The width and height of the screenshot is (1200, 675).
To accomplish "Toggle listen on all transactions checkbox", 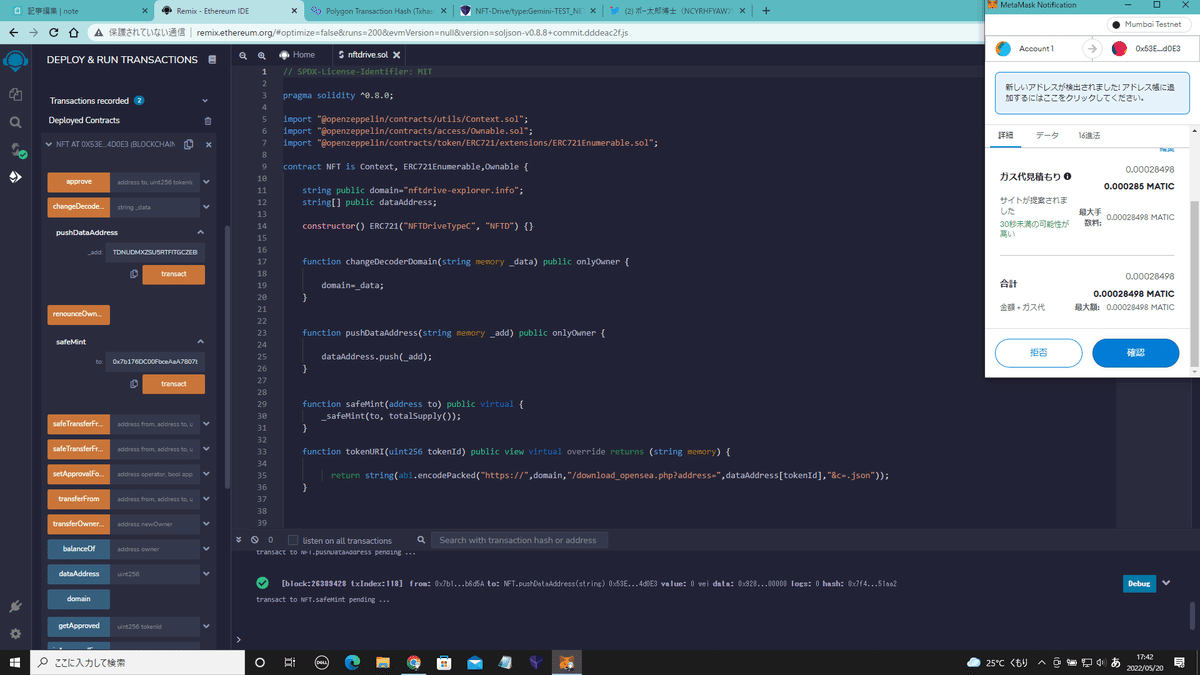I will click(x=293, y=540).
